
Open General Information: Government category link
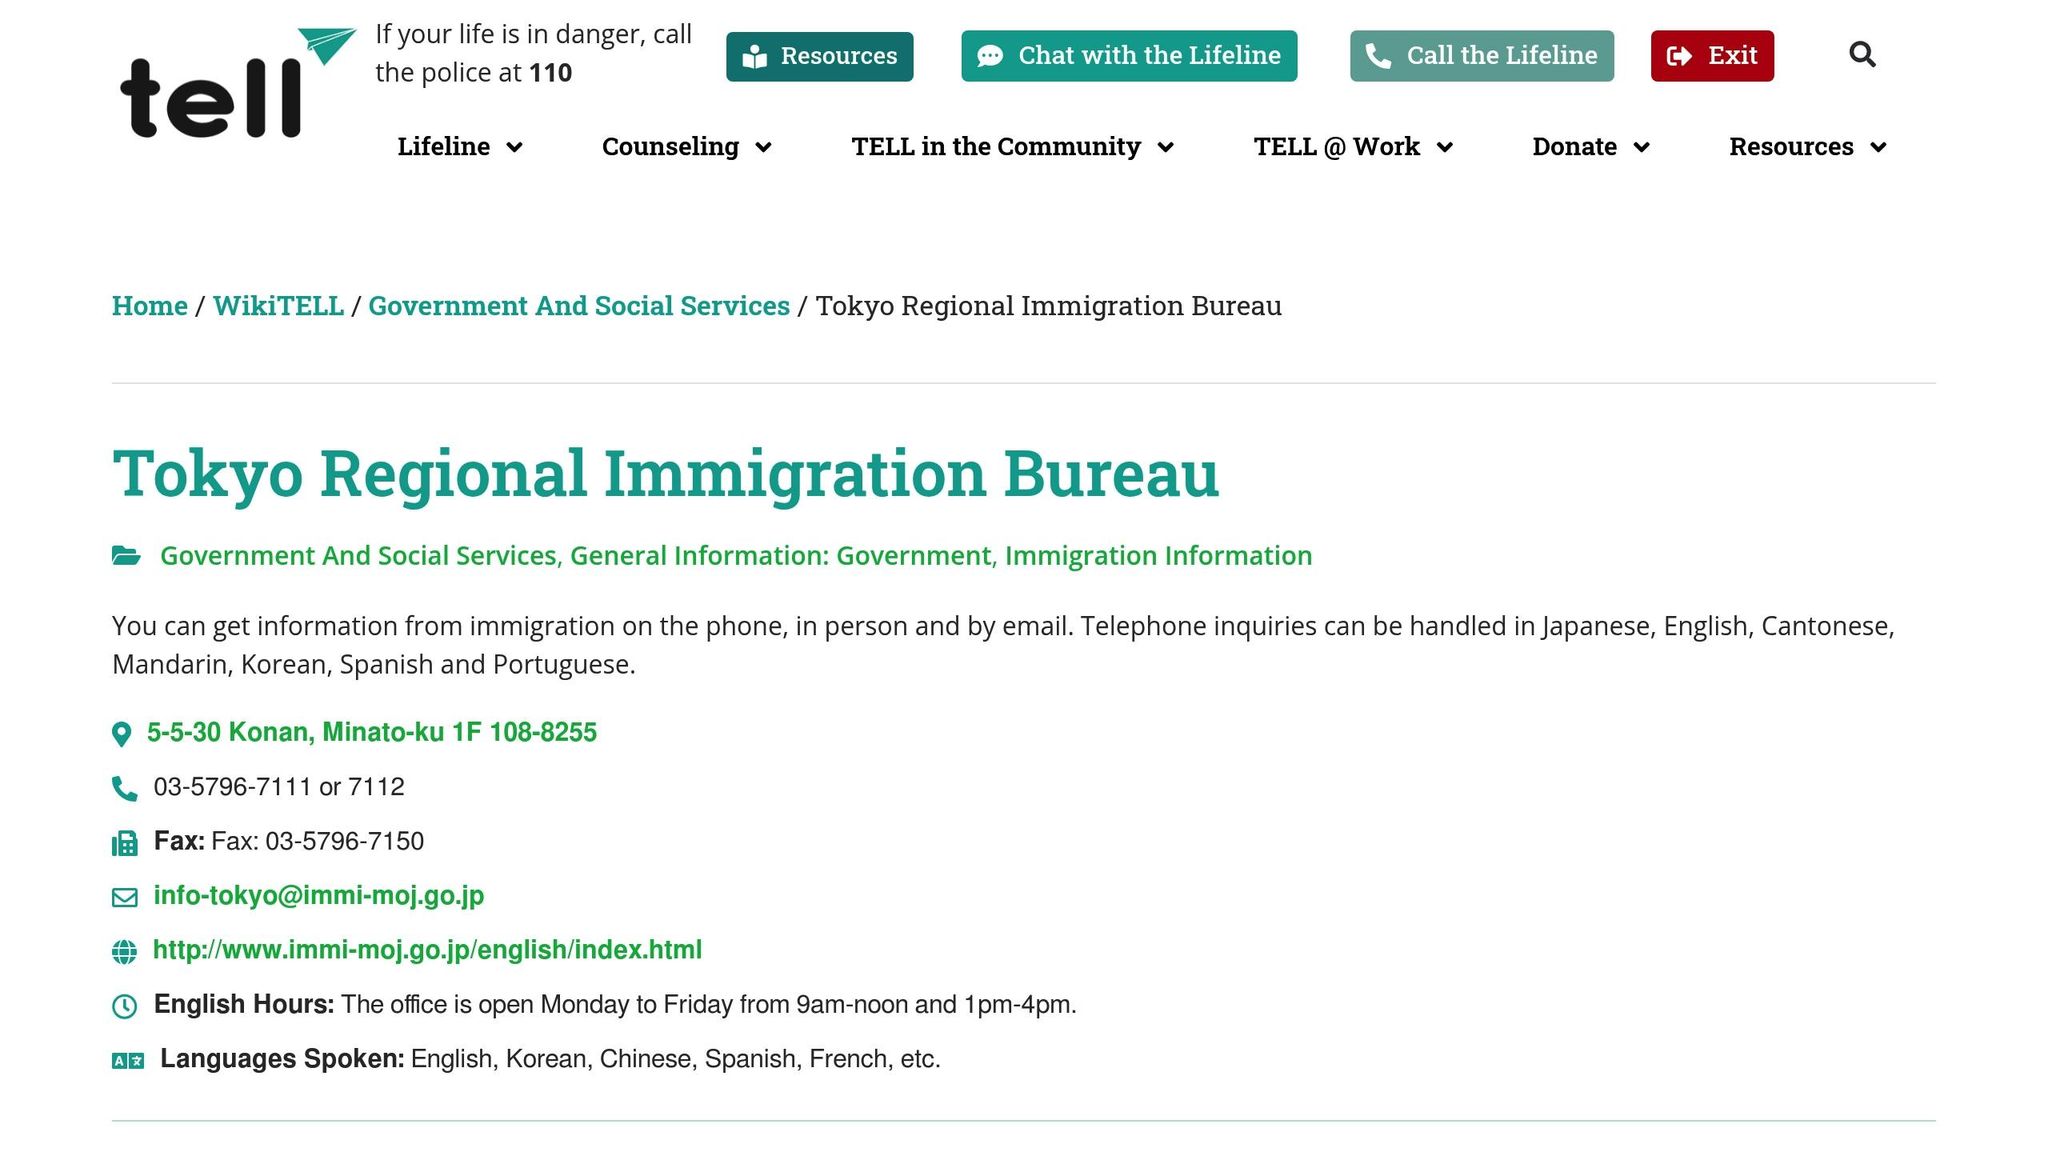(780, 556)
